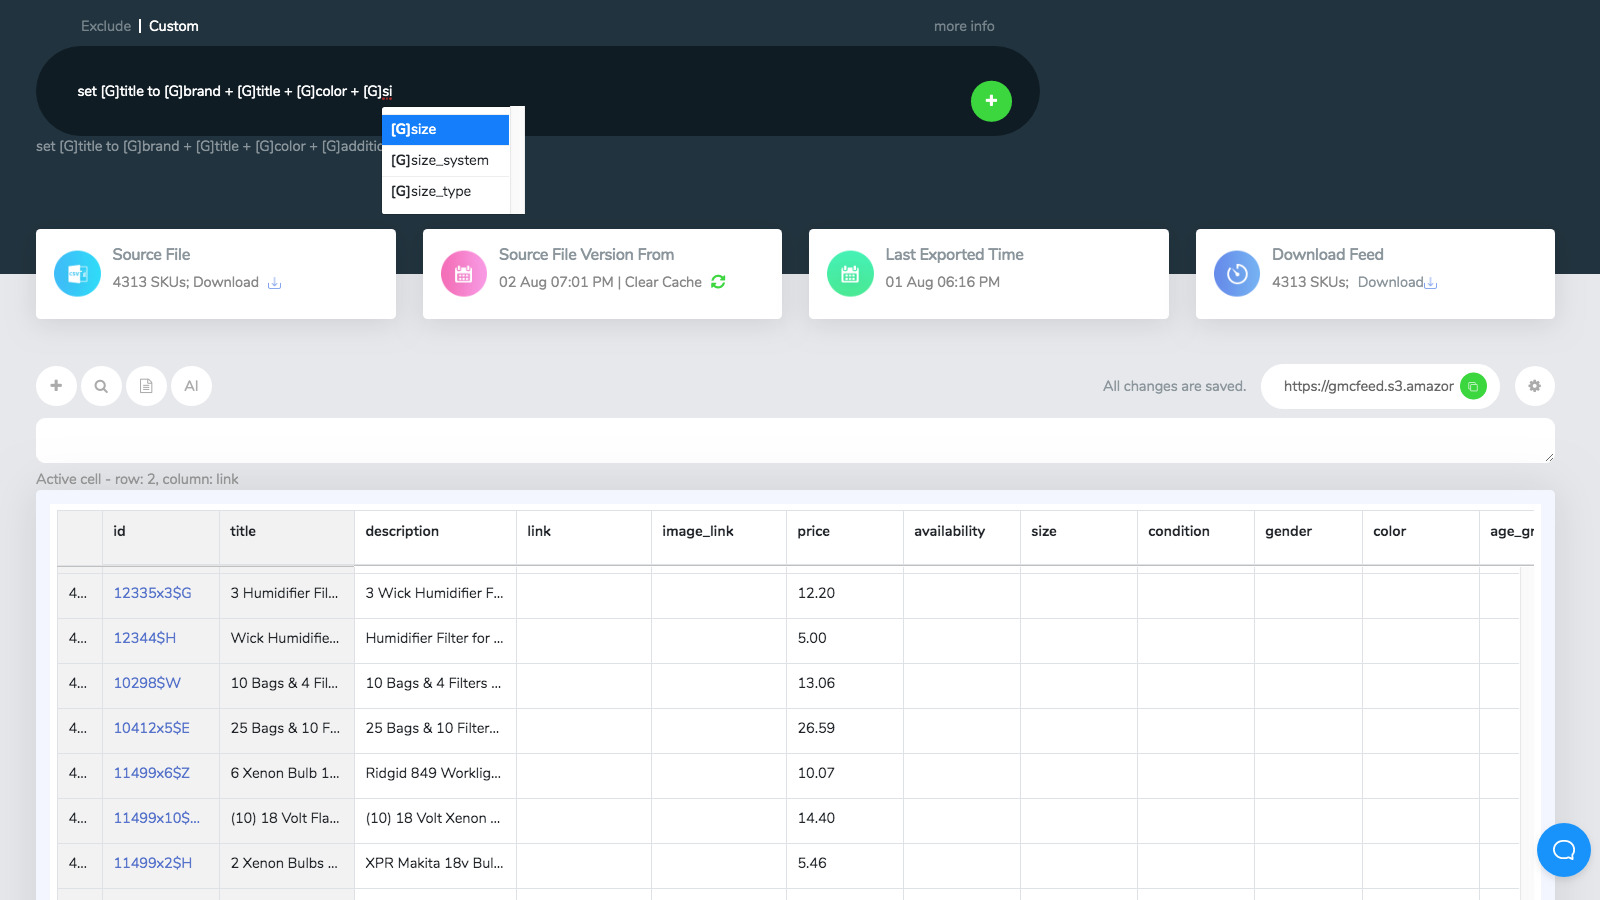Open the chat support bubble
This screenshot has width=1600, height=900.
[1564, 850]
